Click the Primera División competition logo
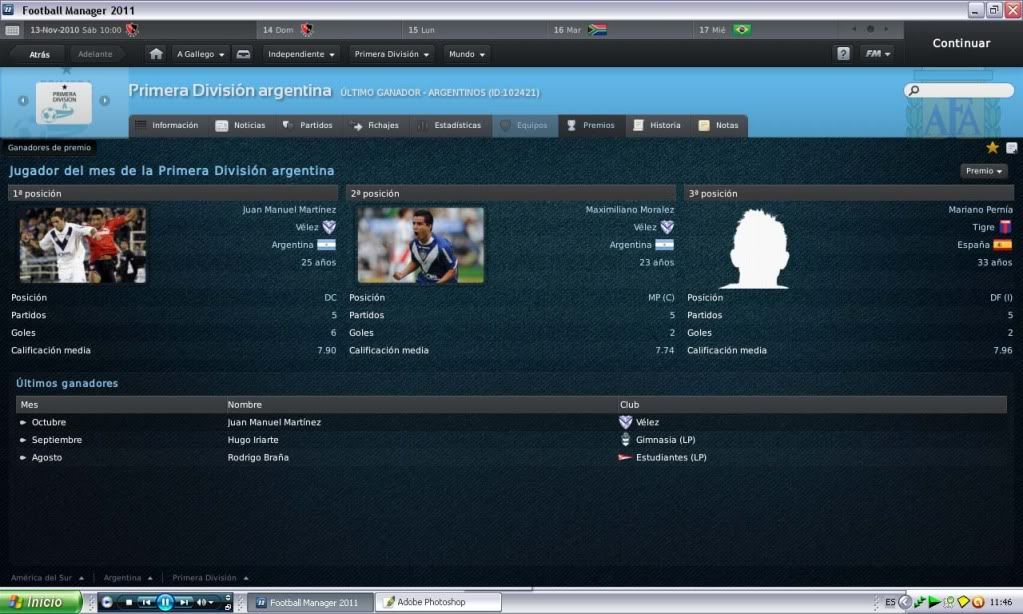The image size is (1023, 614). [64, 102]
